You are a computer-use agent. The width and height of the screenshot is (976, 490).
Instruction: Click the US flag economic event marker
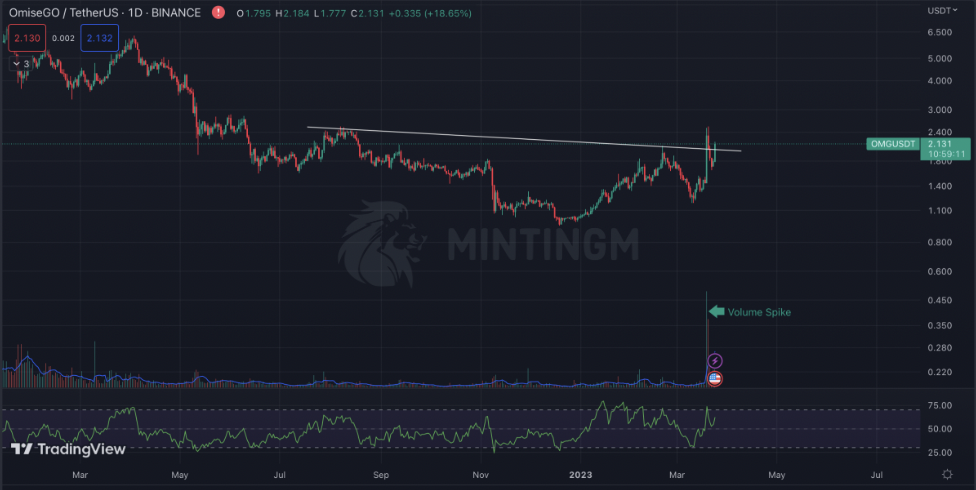coord(715,378)
